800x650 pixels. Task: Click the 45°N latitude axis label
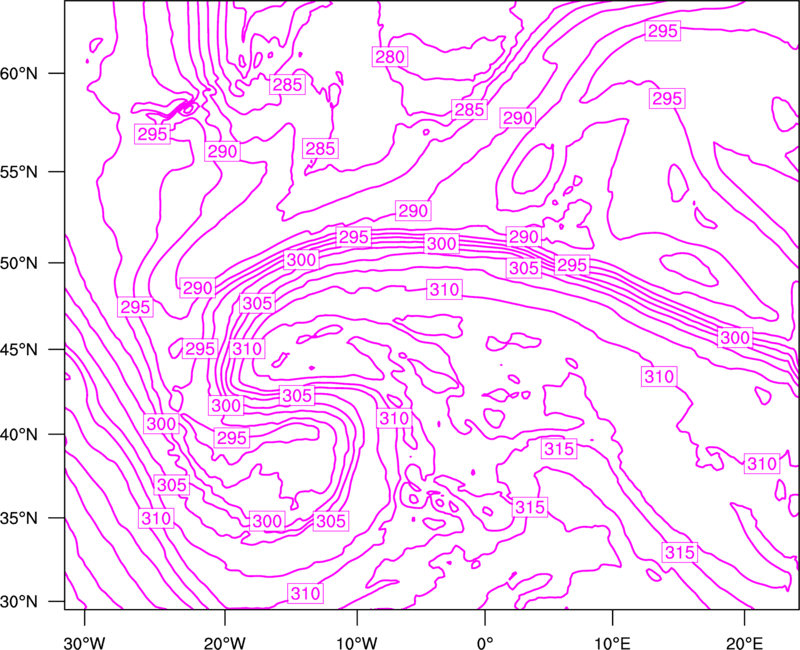19,350
